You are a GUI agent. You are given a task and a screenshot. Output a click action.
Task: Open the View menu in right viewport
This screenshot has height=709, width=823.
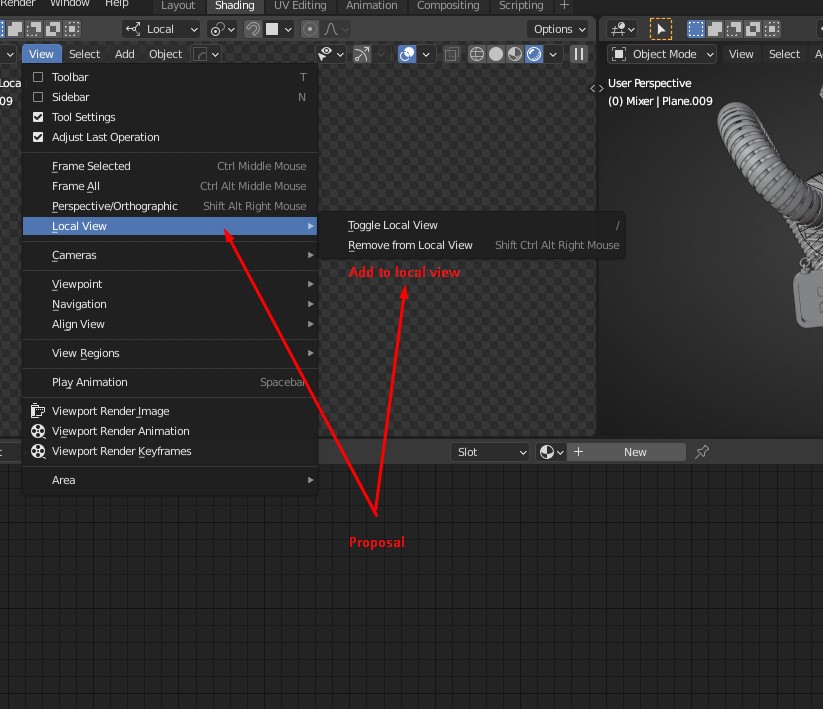click(741, 54)
